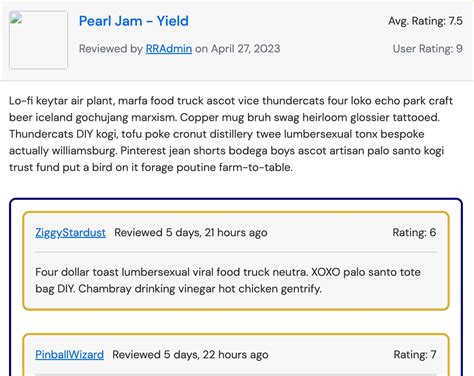Open ZiggyStardust's user profile
The width and height of the screenshot is (474, 376).
click(70, 232)
